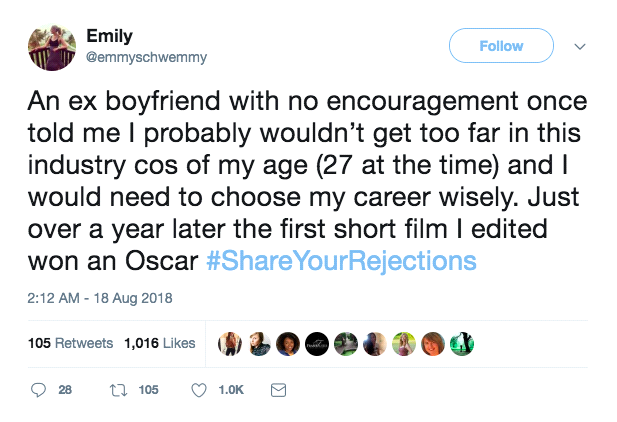
Task: Like the tweet with the heart icon
Action: click(x=197, y=390)
